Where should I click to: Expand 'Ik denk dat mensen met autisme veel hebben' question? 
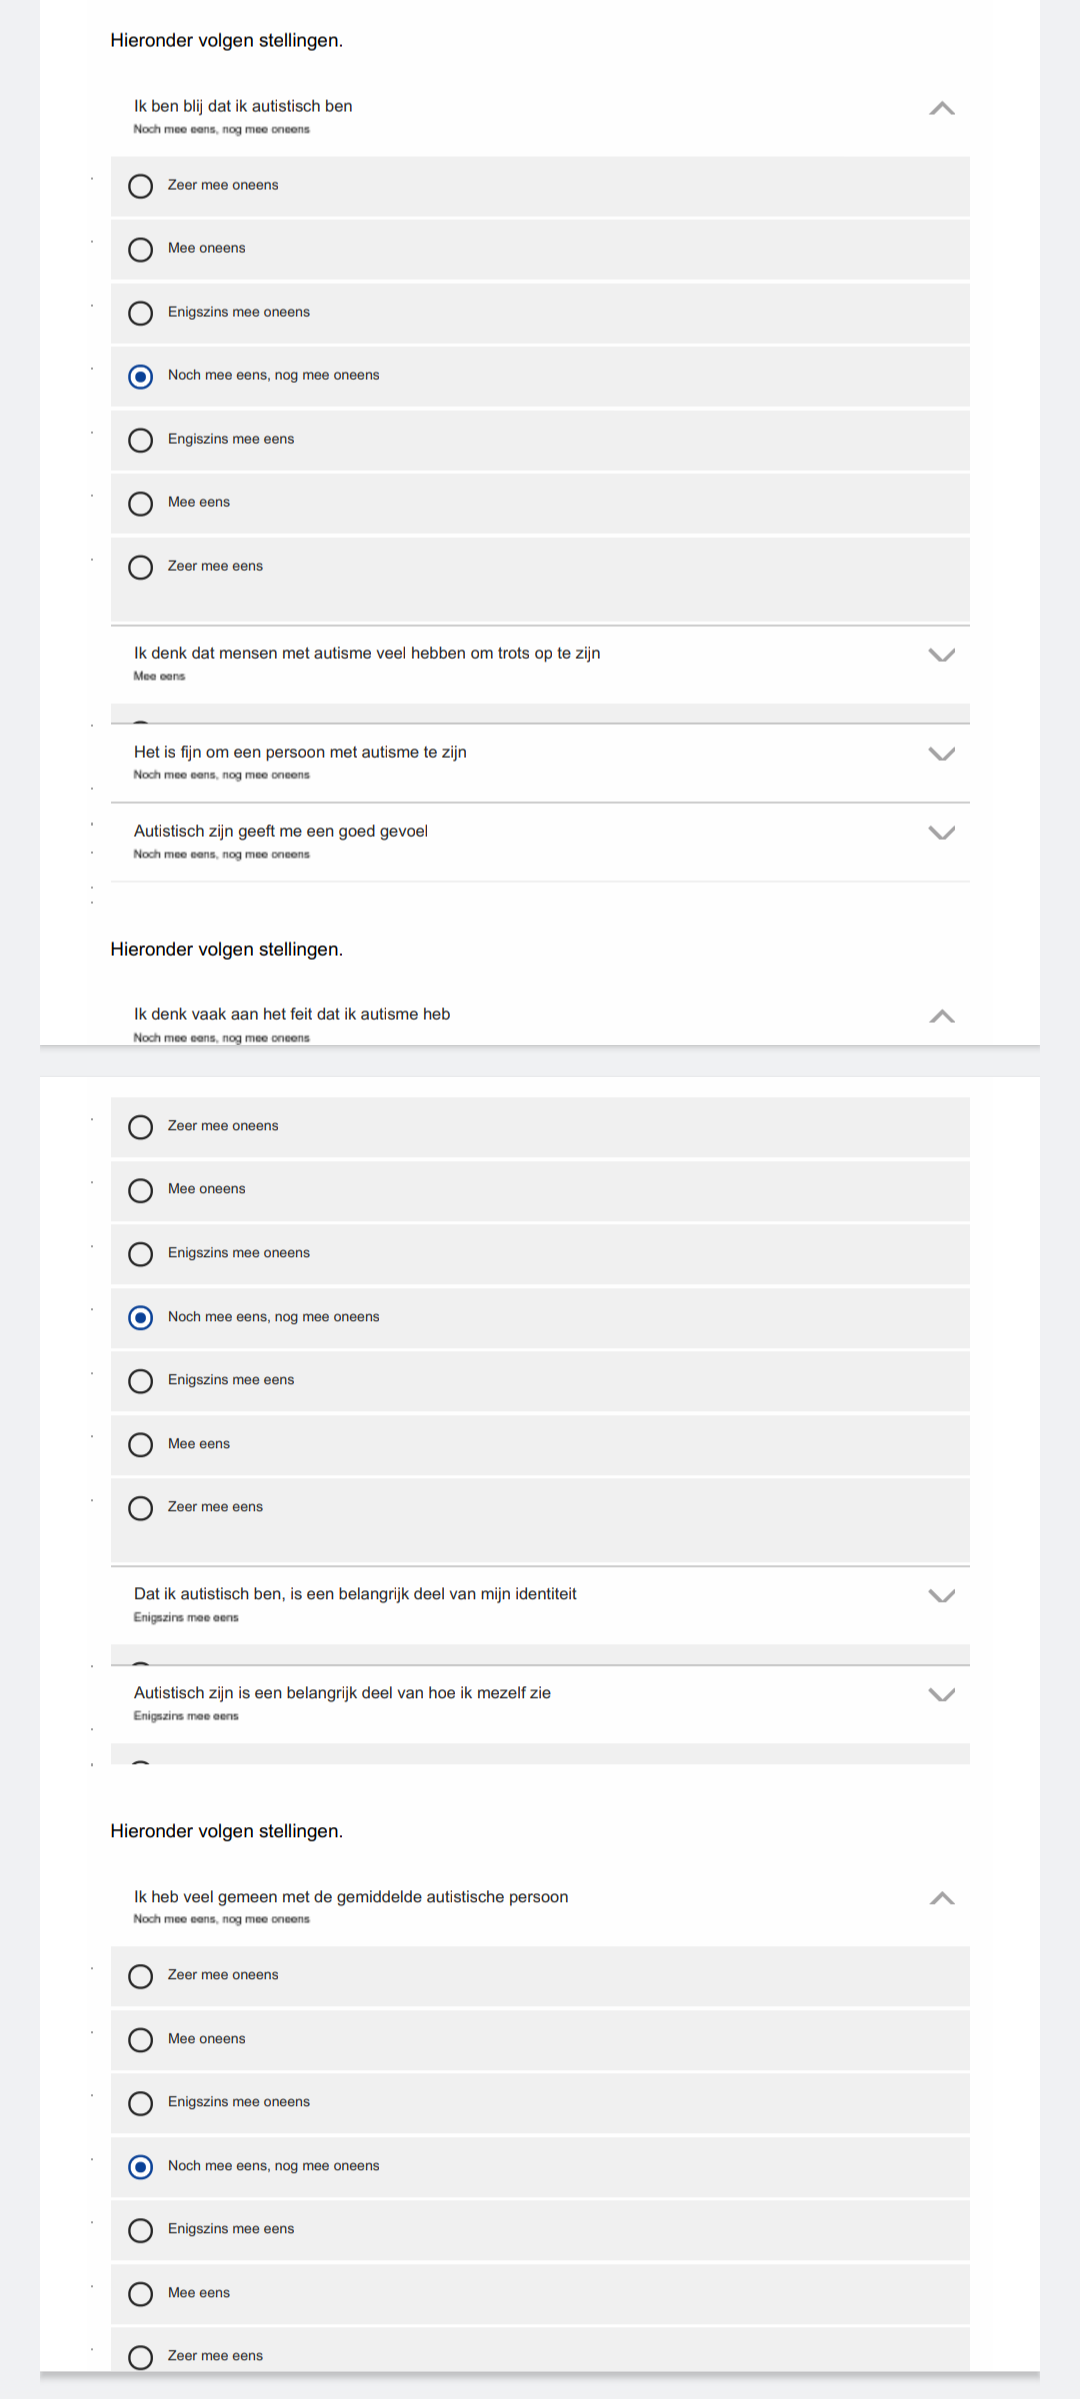pyautogui.click(x=942, y=655)
